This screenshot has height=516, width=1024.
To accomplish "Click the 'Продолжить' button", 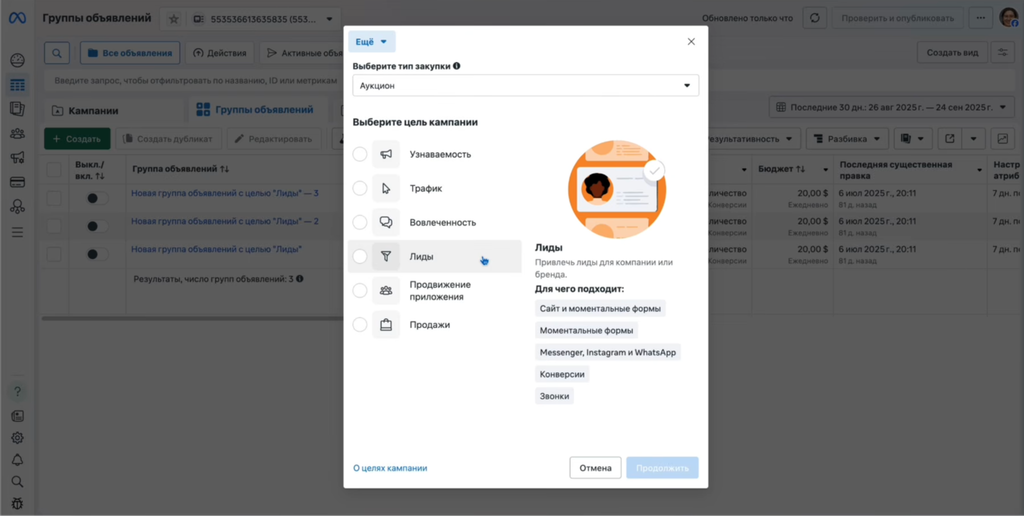I will 662,468.
